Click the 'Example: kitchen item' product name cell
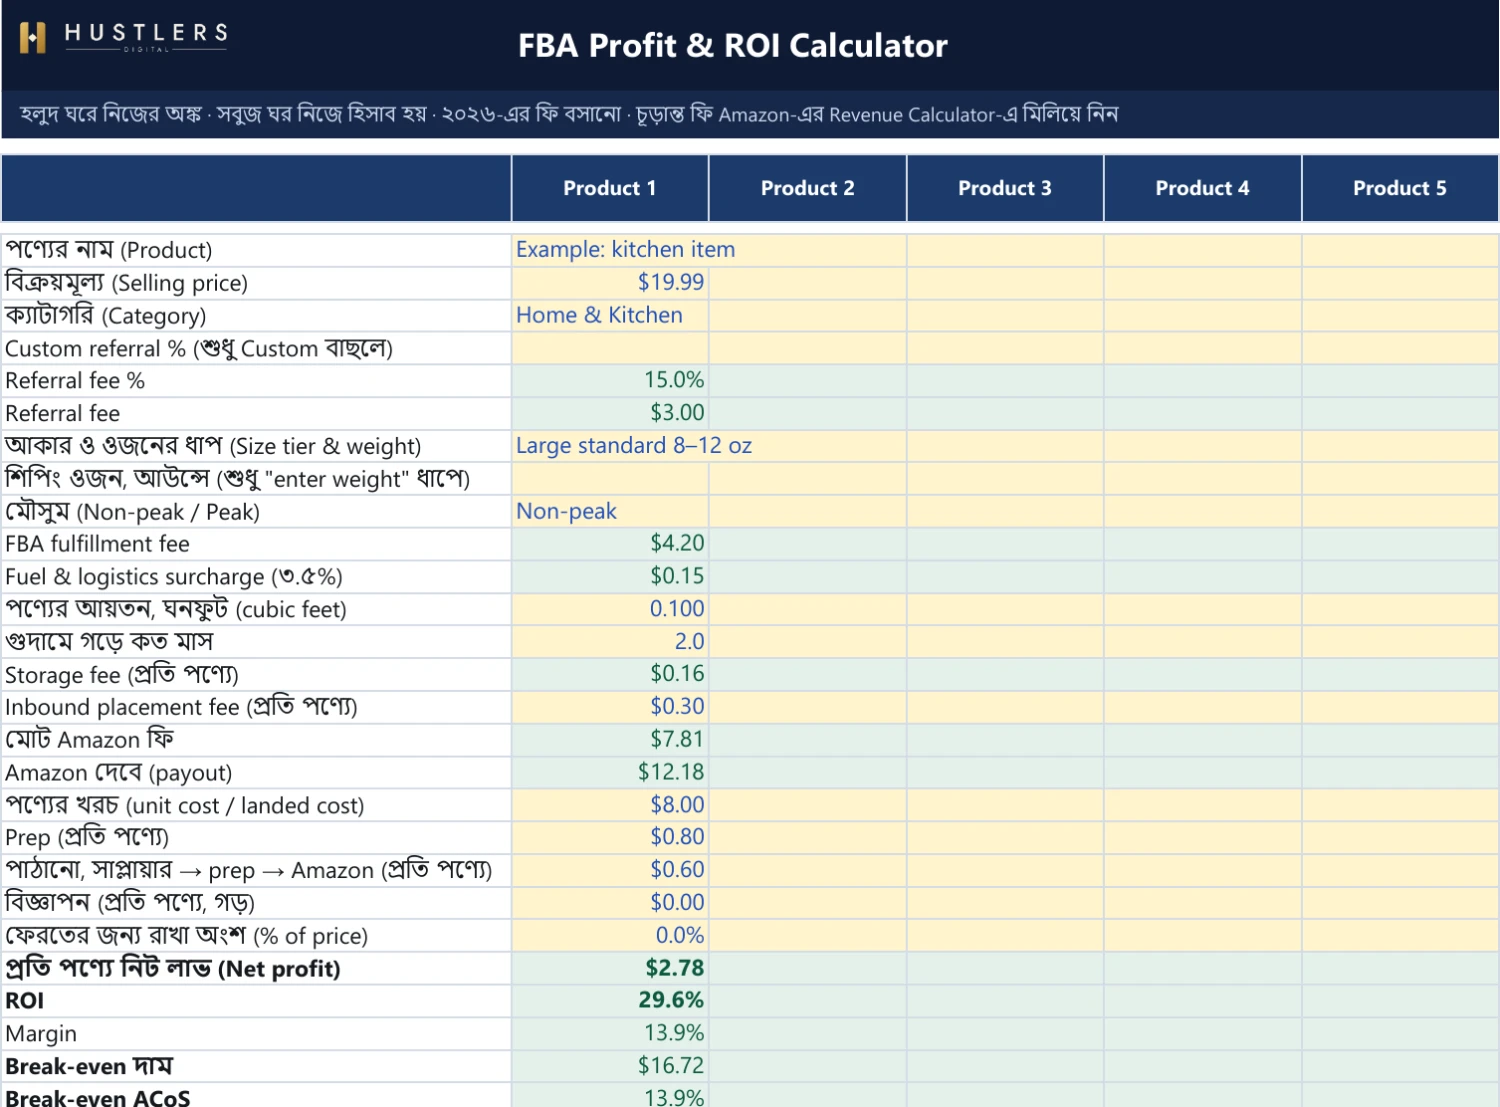Image resolution: width=1500 pixels, height=1107 pixels. pyautogui.click(x=610, y=250)
